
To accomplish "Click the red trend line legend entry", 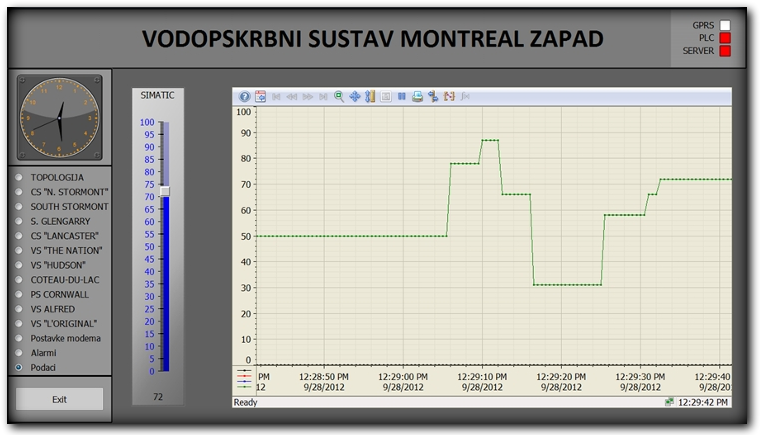I will 244,376.
